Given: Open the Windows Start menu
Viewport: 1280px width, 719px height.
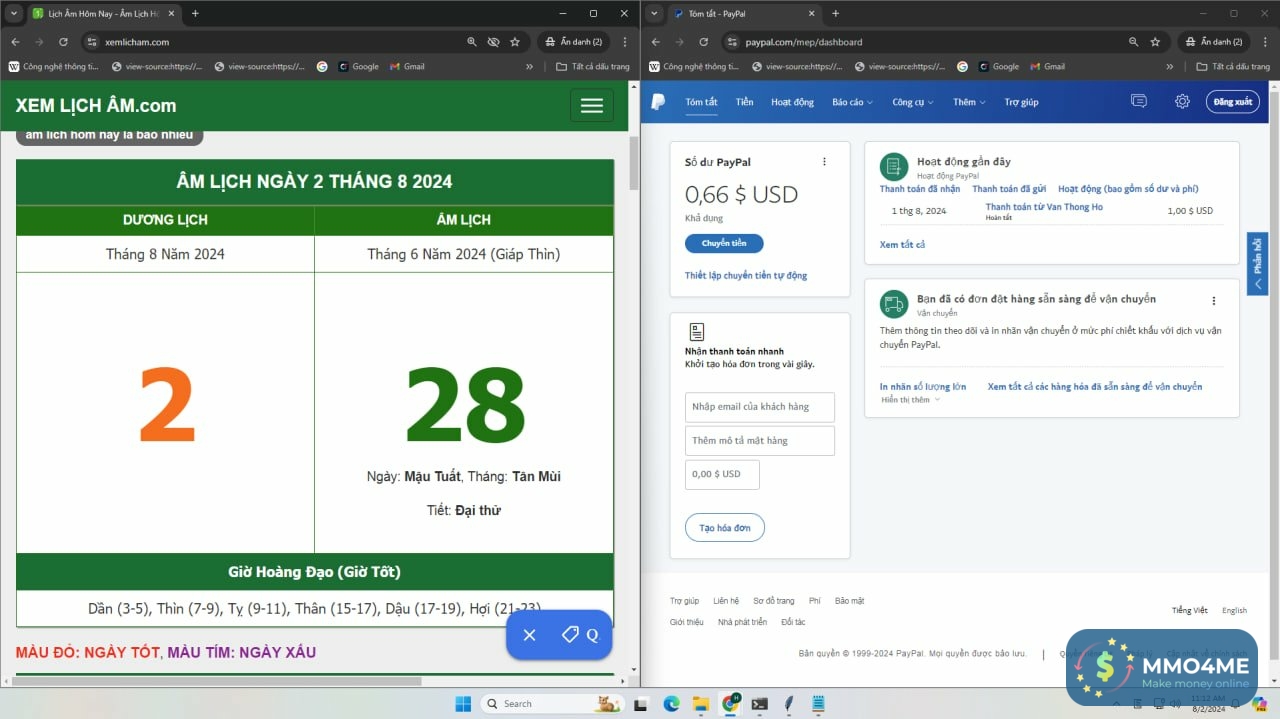Looking at the screenshot, I should coord(463,704).
